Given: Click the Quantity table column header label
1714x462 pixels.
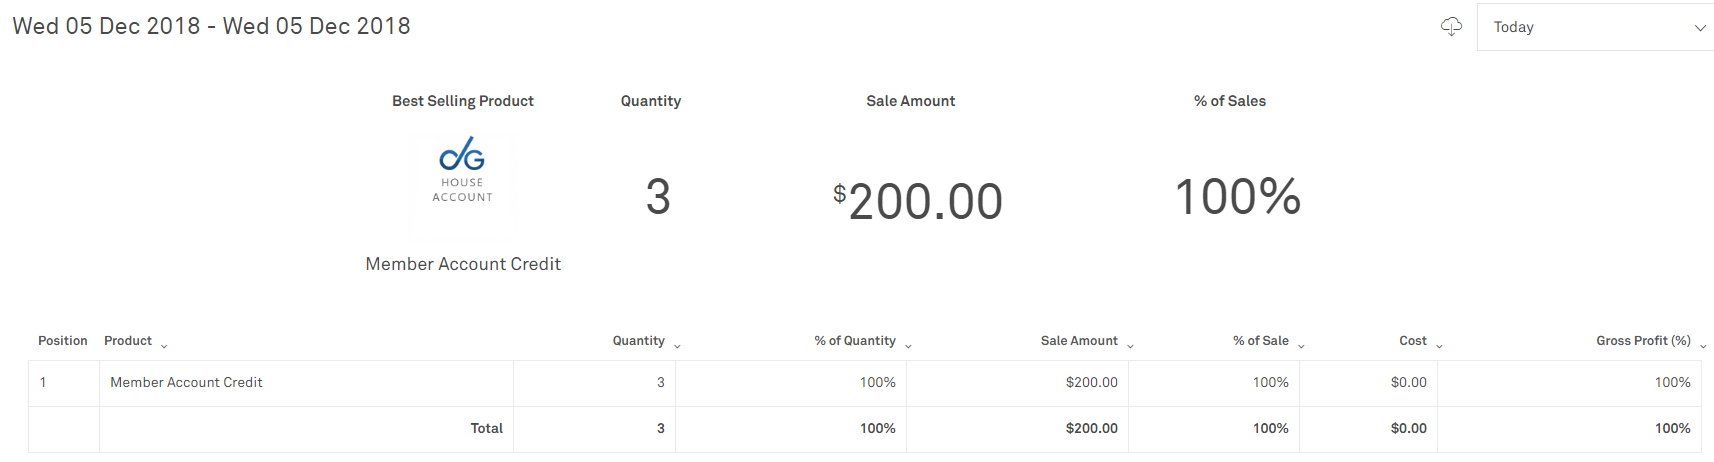Looking at the screenshot, I should click(638, 341).
